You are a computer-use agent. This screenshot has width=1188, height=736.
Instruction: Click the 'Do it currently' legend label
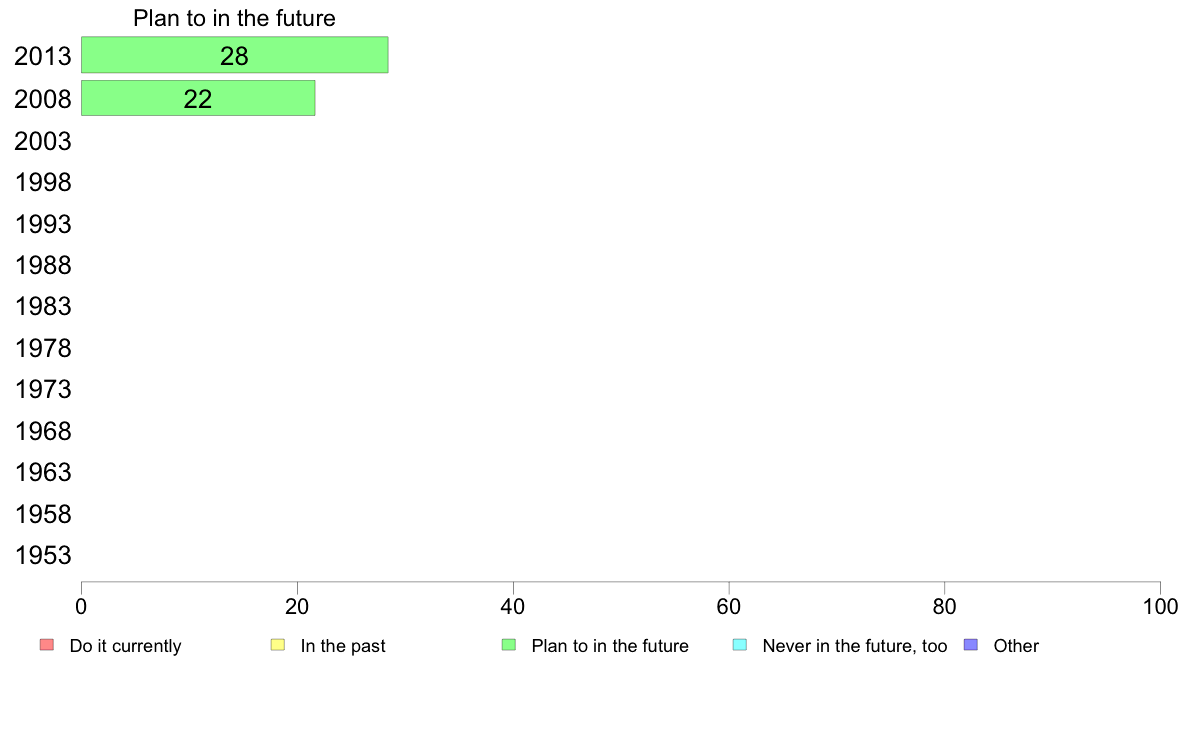coord(125,646)
